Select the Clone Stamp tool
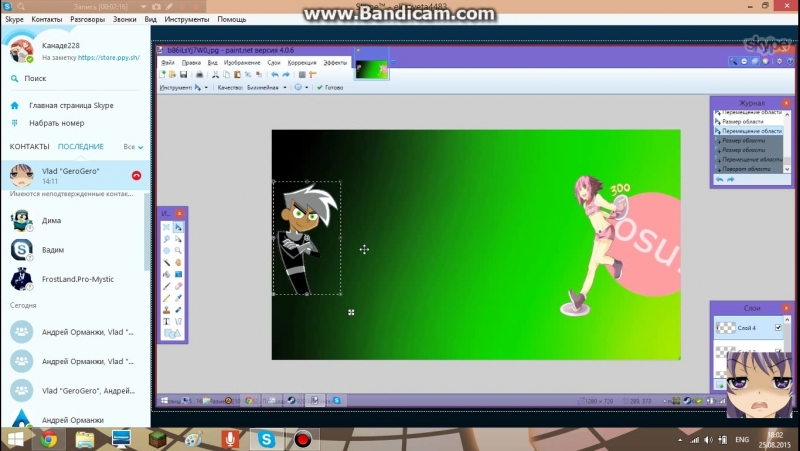Viewport: 800px width, 451px height. click(x=166, y=310)
